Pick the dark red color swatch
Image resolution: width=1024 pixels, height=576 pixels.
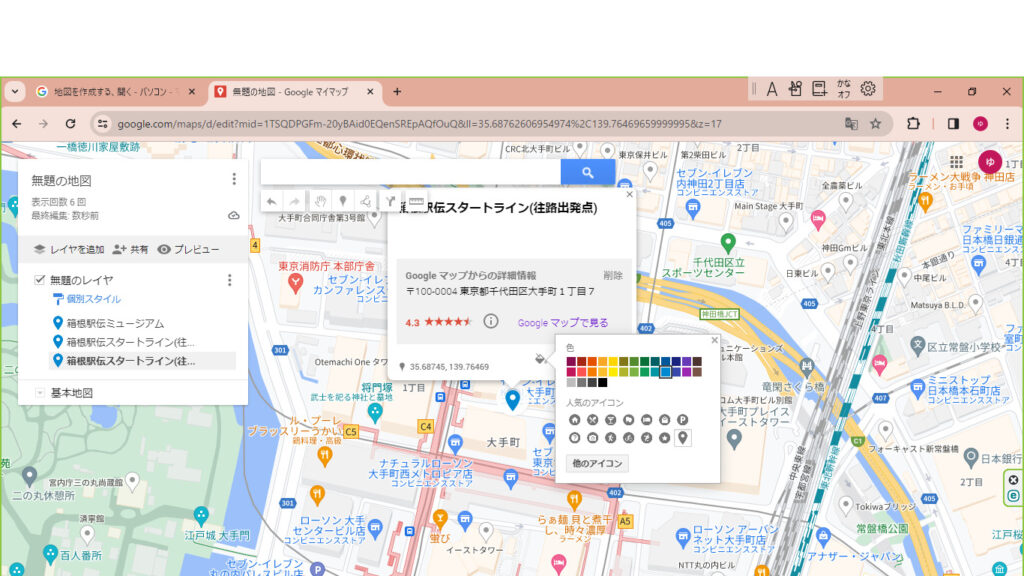coord(582,362)
